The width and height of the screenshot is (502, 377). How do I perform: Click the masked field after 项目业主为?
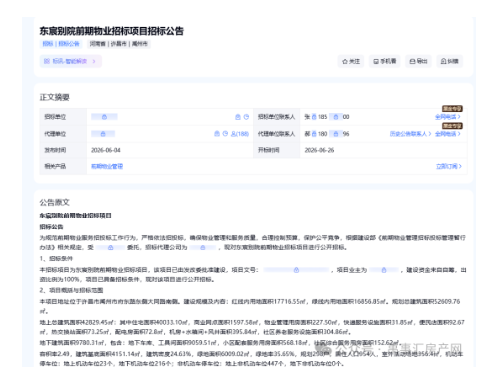click(384, 270)
